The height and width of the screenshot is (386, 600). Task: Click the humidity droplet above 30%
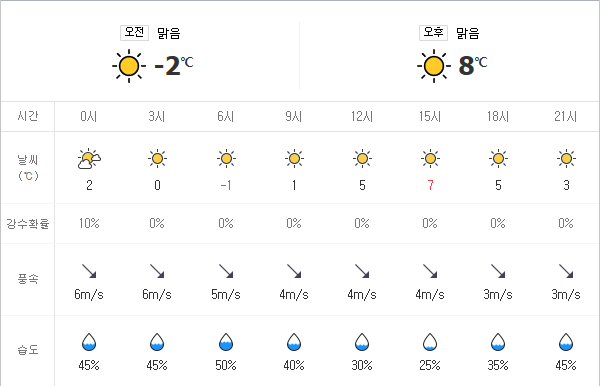362,342
